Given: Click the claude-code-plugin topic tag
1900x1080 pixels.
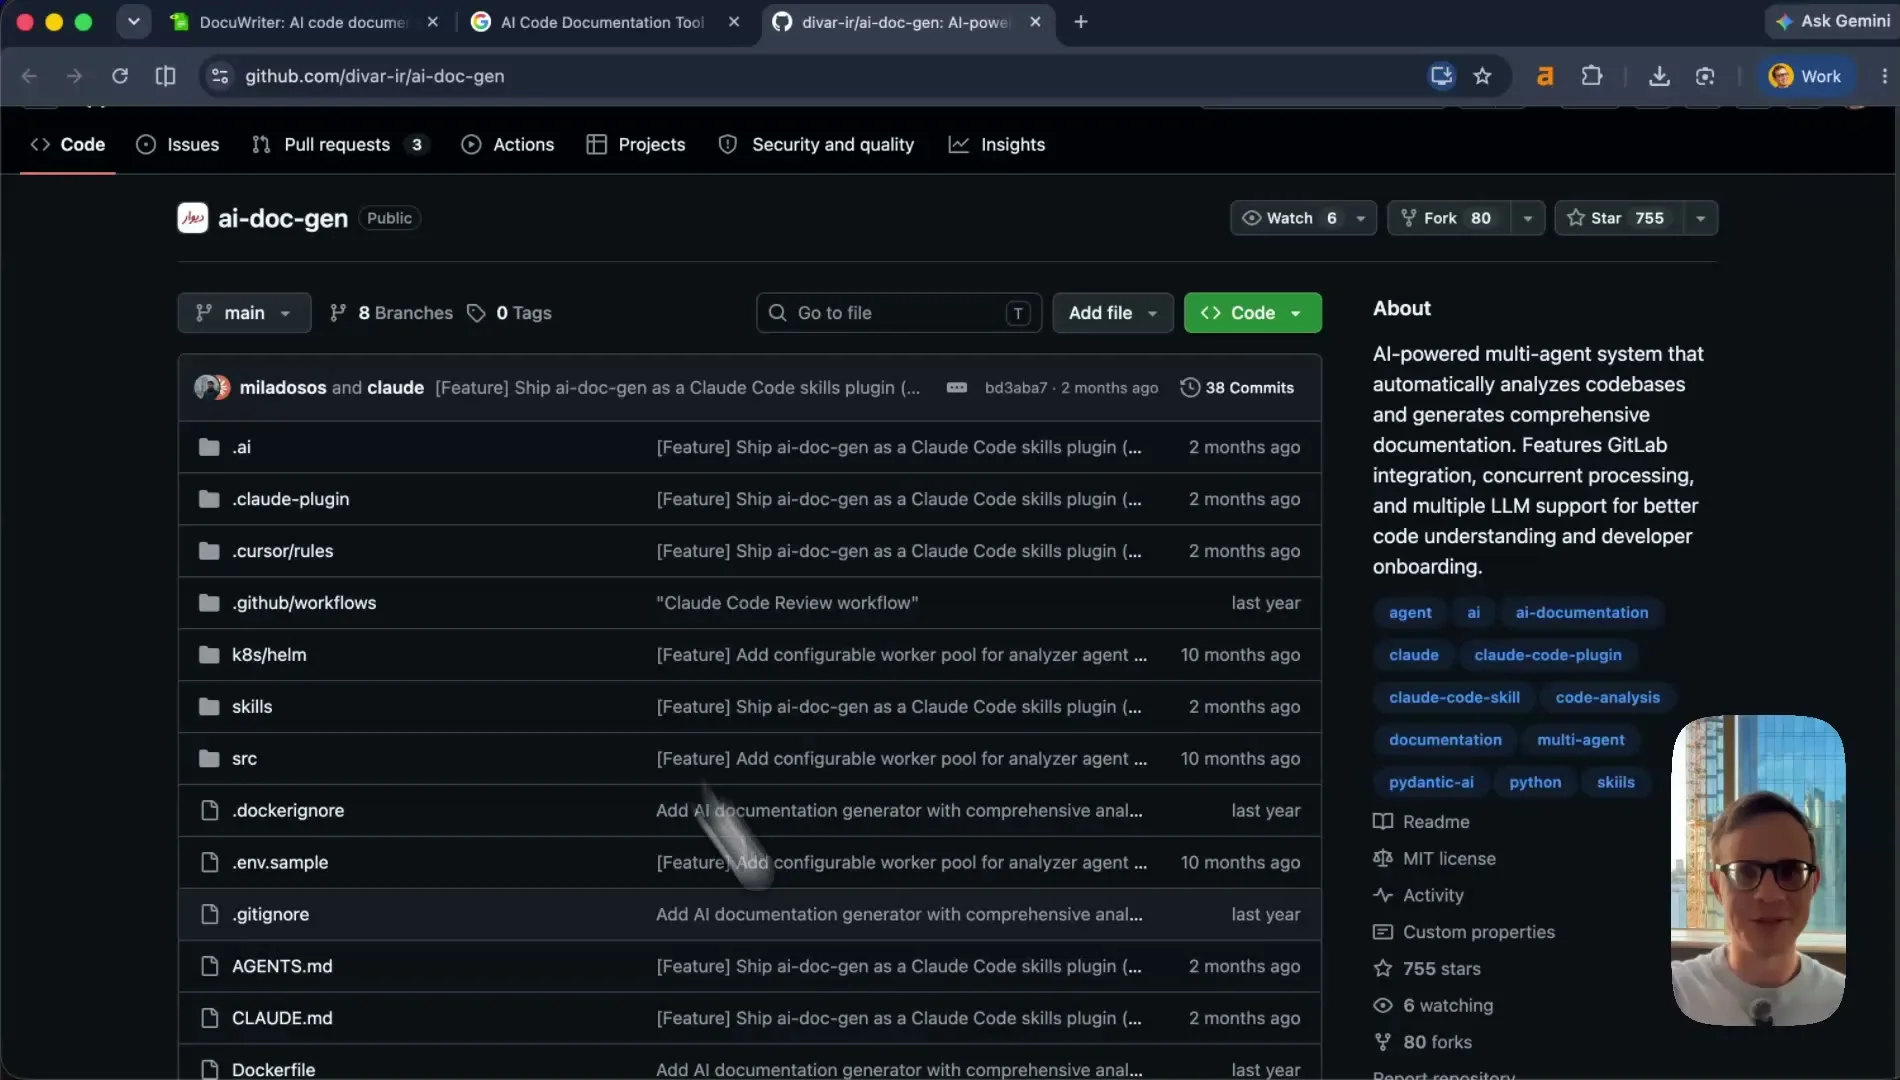Looking at the screenshot, I should tap(1548, 655).
